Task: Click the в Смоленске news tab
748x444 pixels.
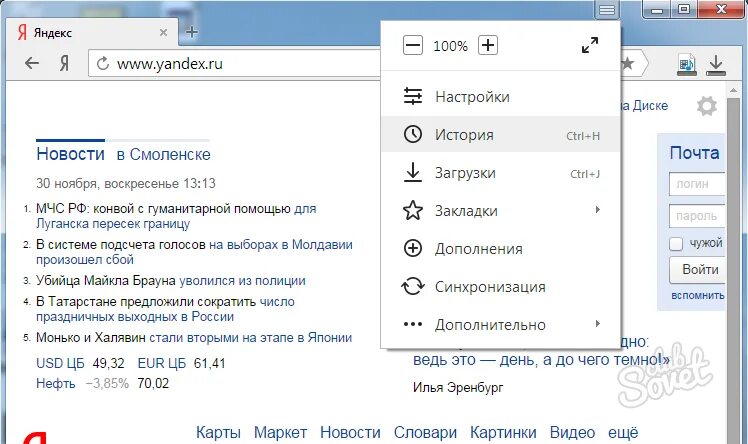Action: (164, 155)
